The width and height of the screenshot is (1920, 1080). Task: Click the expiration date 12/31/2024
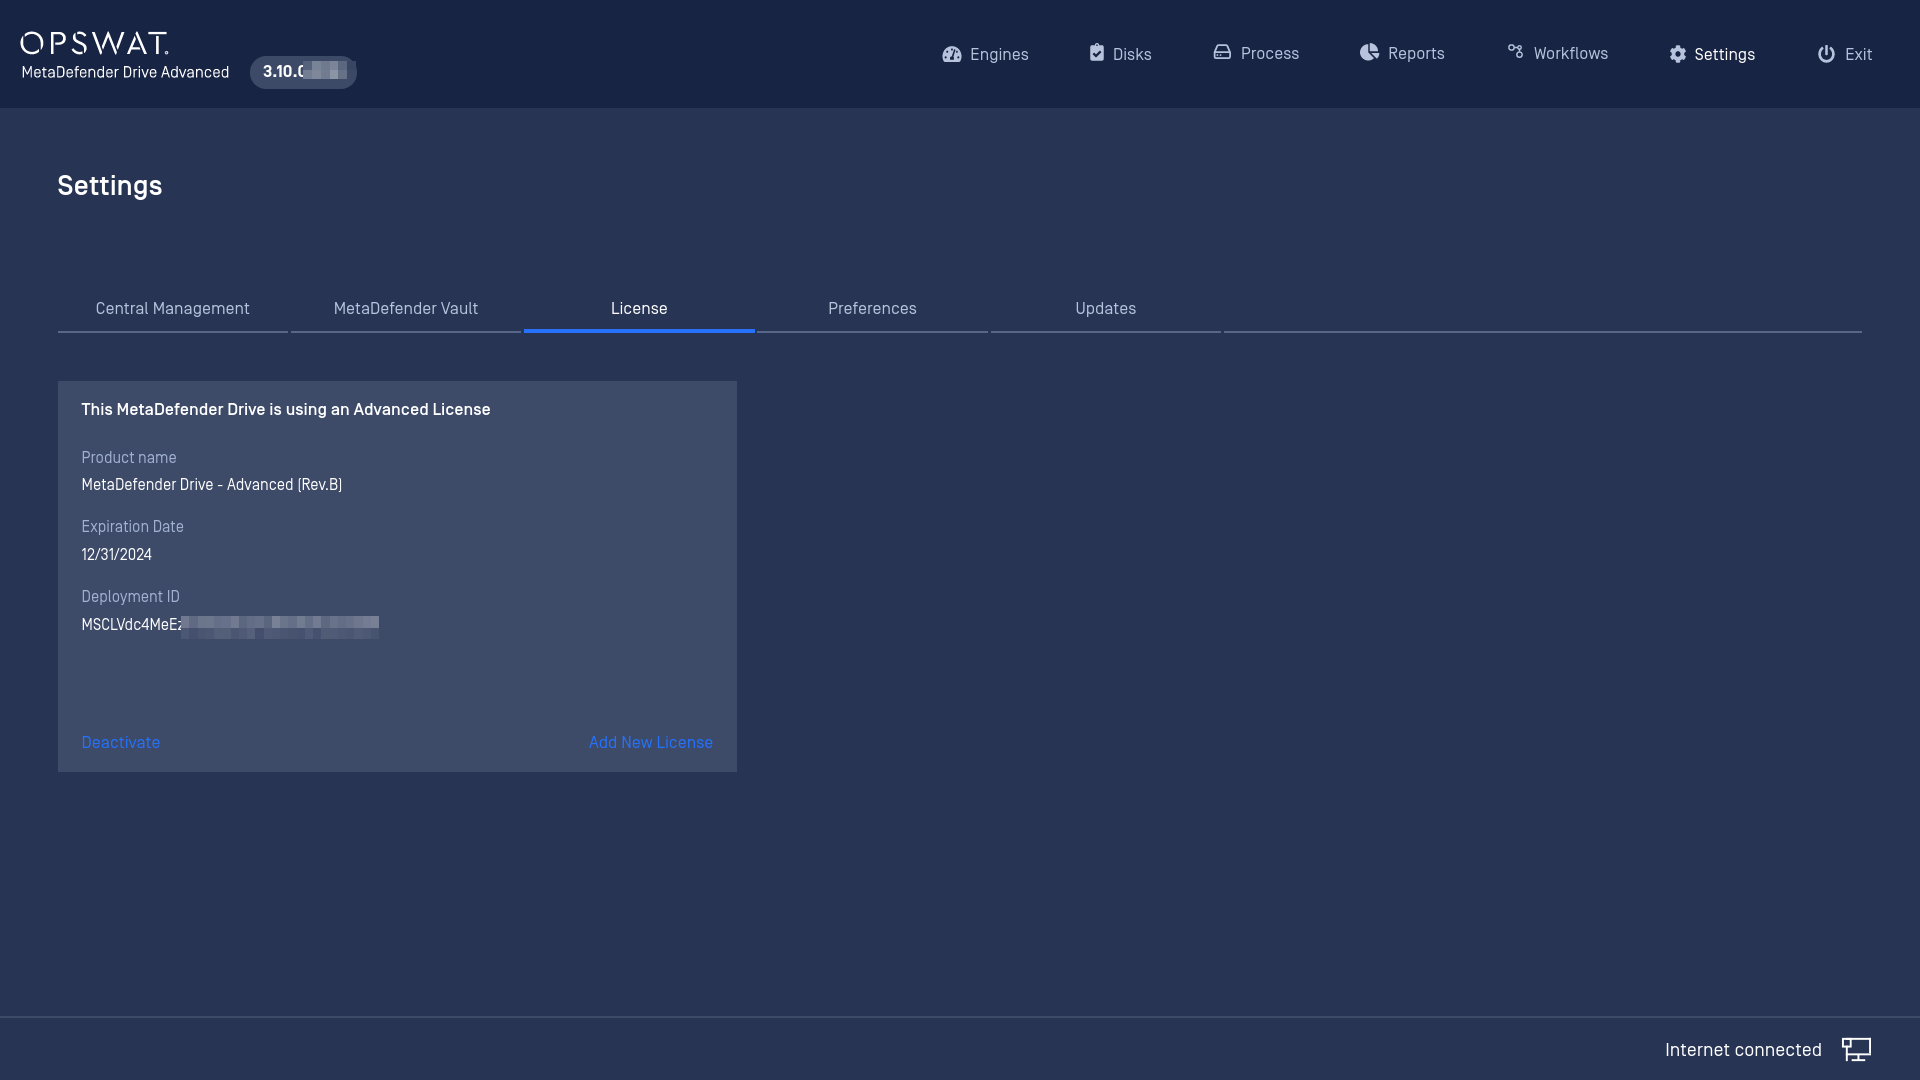coord(116,554)
